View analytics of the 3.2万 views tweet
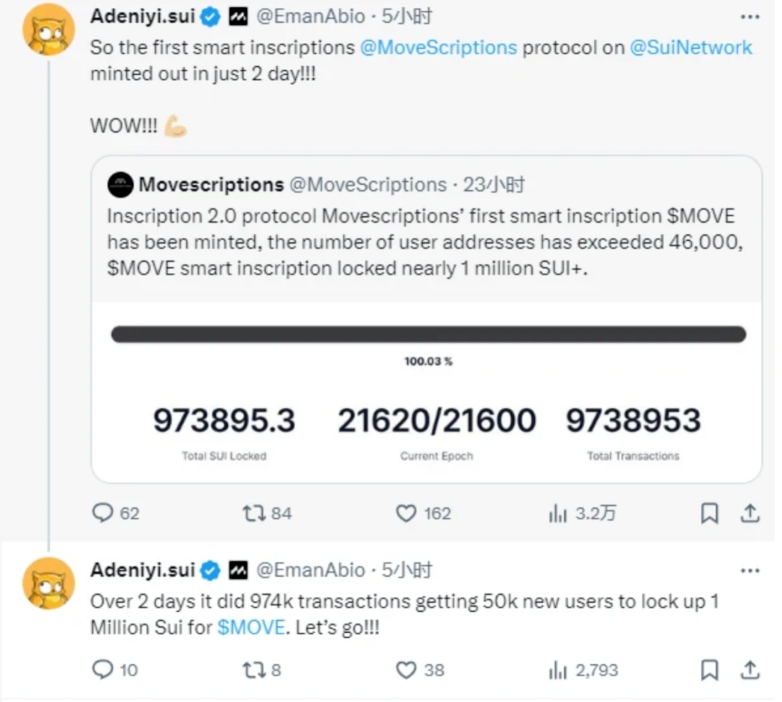The height and width of the screenshot is (702, 782). point(582,513)
